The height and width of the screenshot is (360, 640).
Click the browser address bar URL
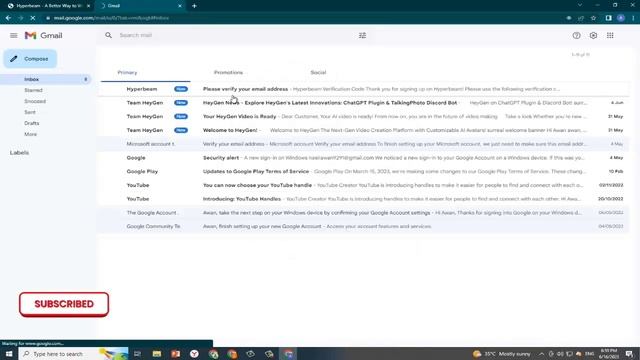(x=111, y=18)
